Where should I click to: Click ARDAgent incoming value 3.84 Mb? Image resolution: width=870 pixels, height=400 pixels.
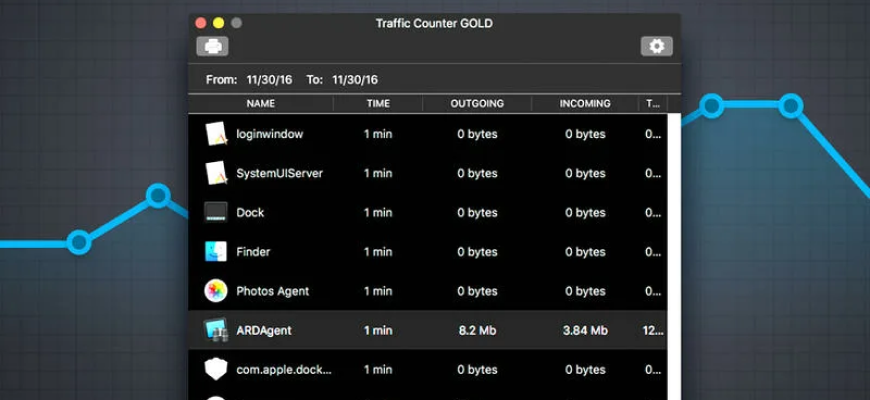click(x=585, y=331)
